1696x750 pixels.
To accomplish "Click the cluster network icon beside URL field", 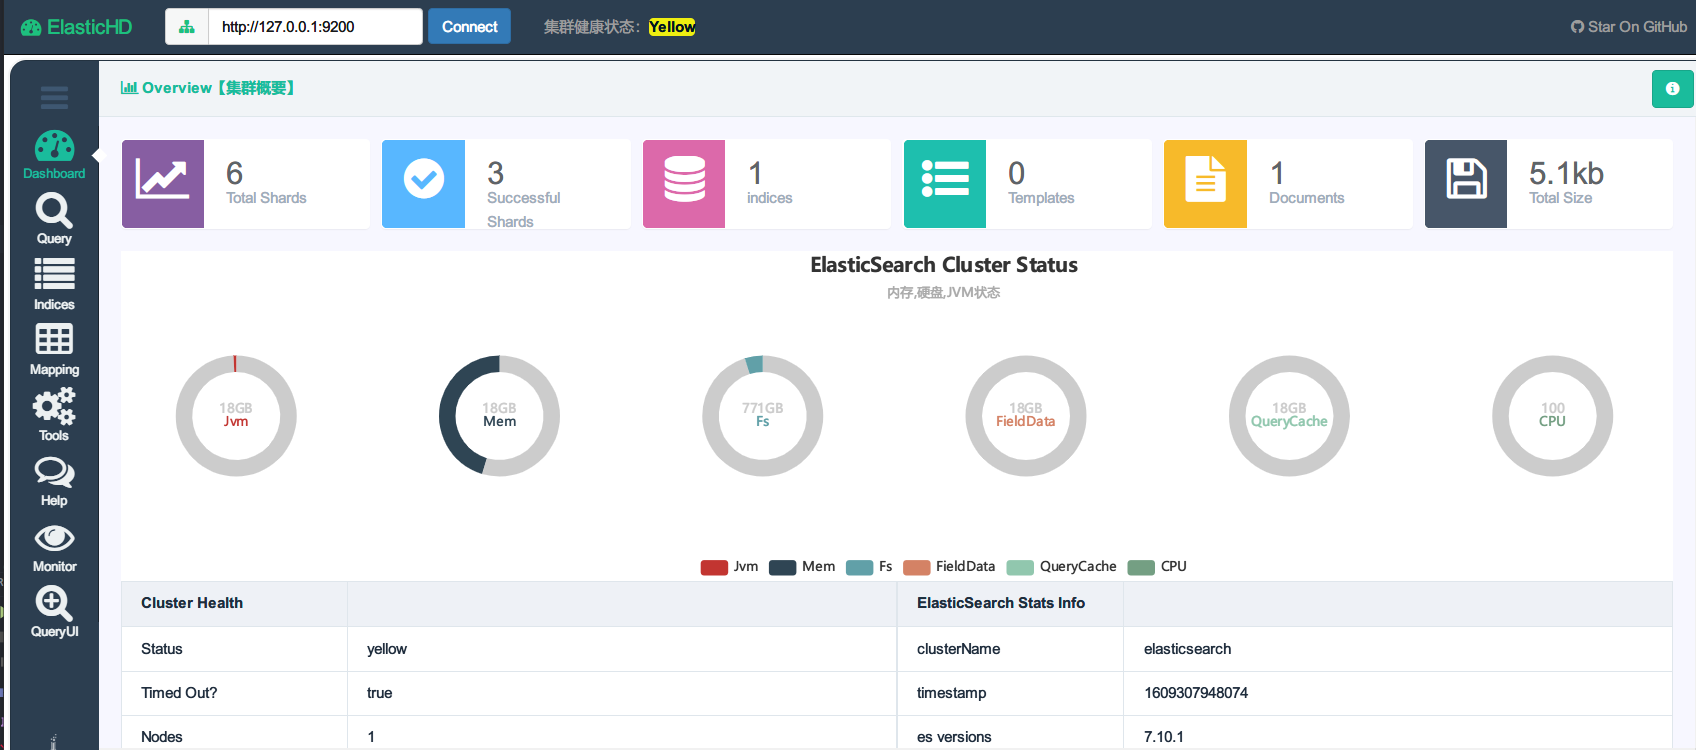I will (x=187, y=27).
